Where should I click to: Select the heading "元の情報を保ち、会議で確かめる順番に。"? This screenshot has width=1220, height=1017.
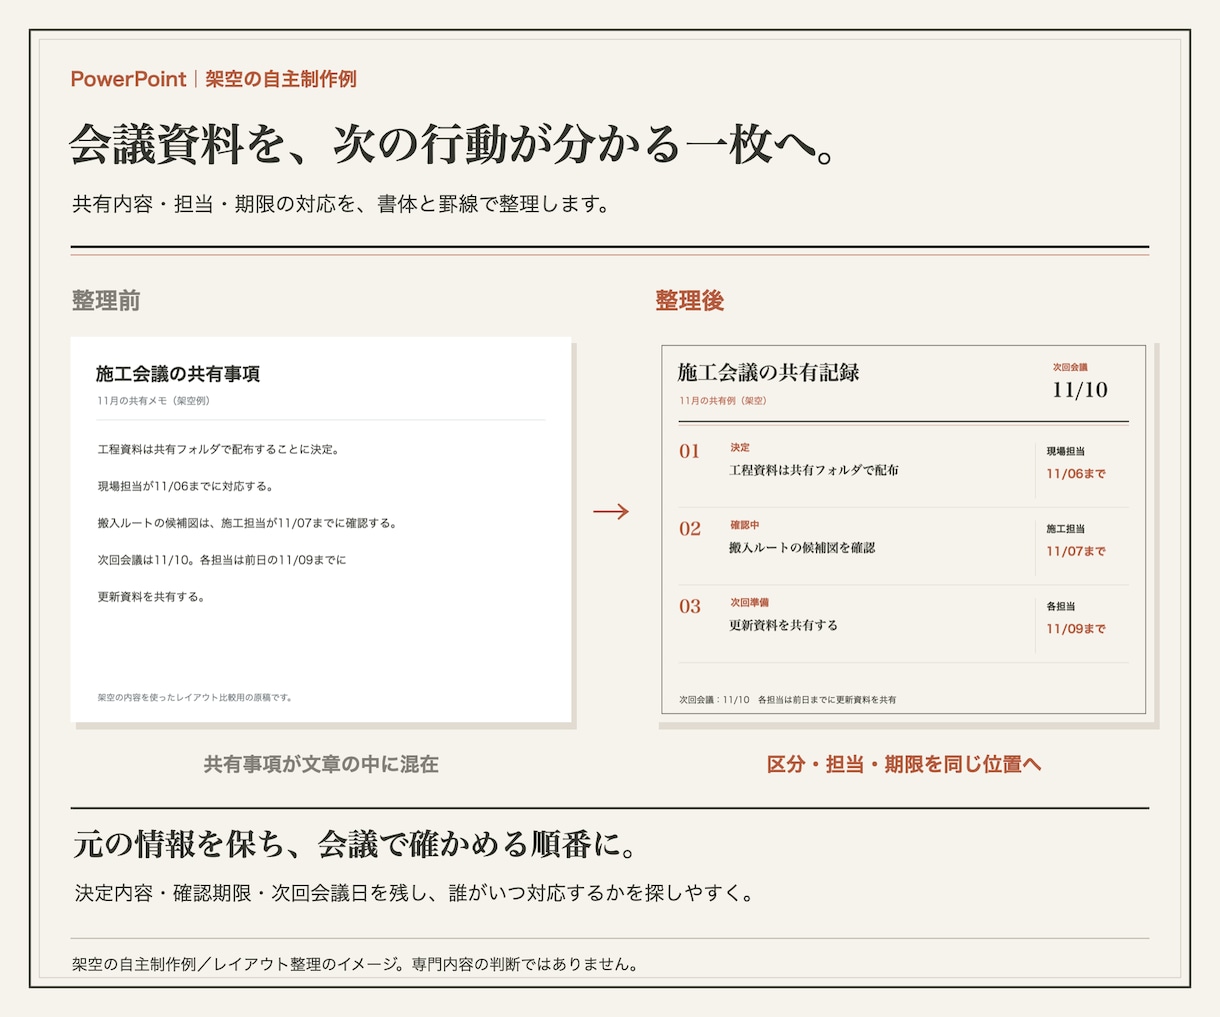pos(356,845)
